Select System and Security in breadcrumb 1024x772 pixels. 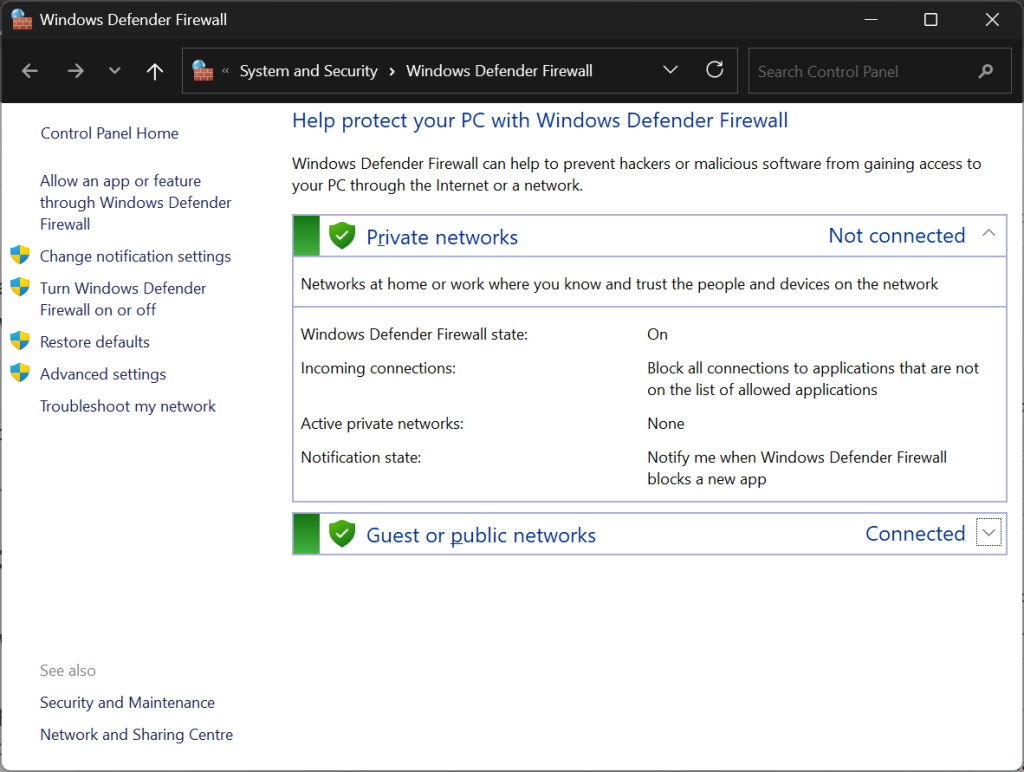(308, 71)
